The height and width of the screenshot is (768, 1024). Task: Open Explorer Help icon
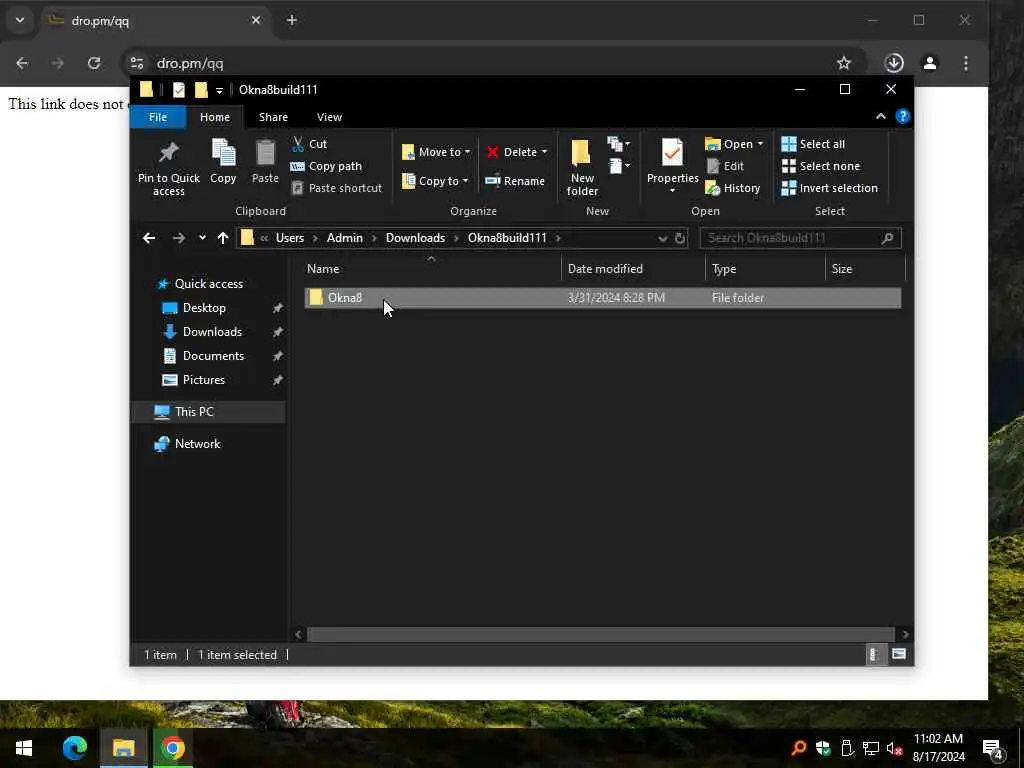click(903, 116)
